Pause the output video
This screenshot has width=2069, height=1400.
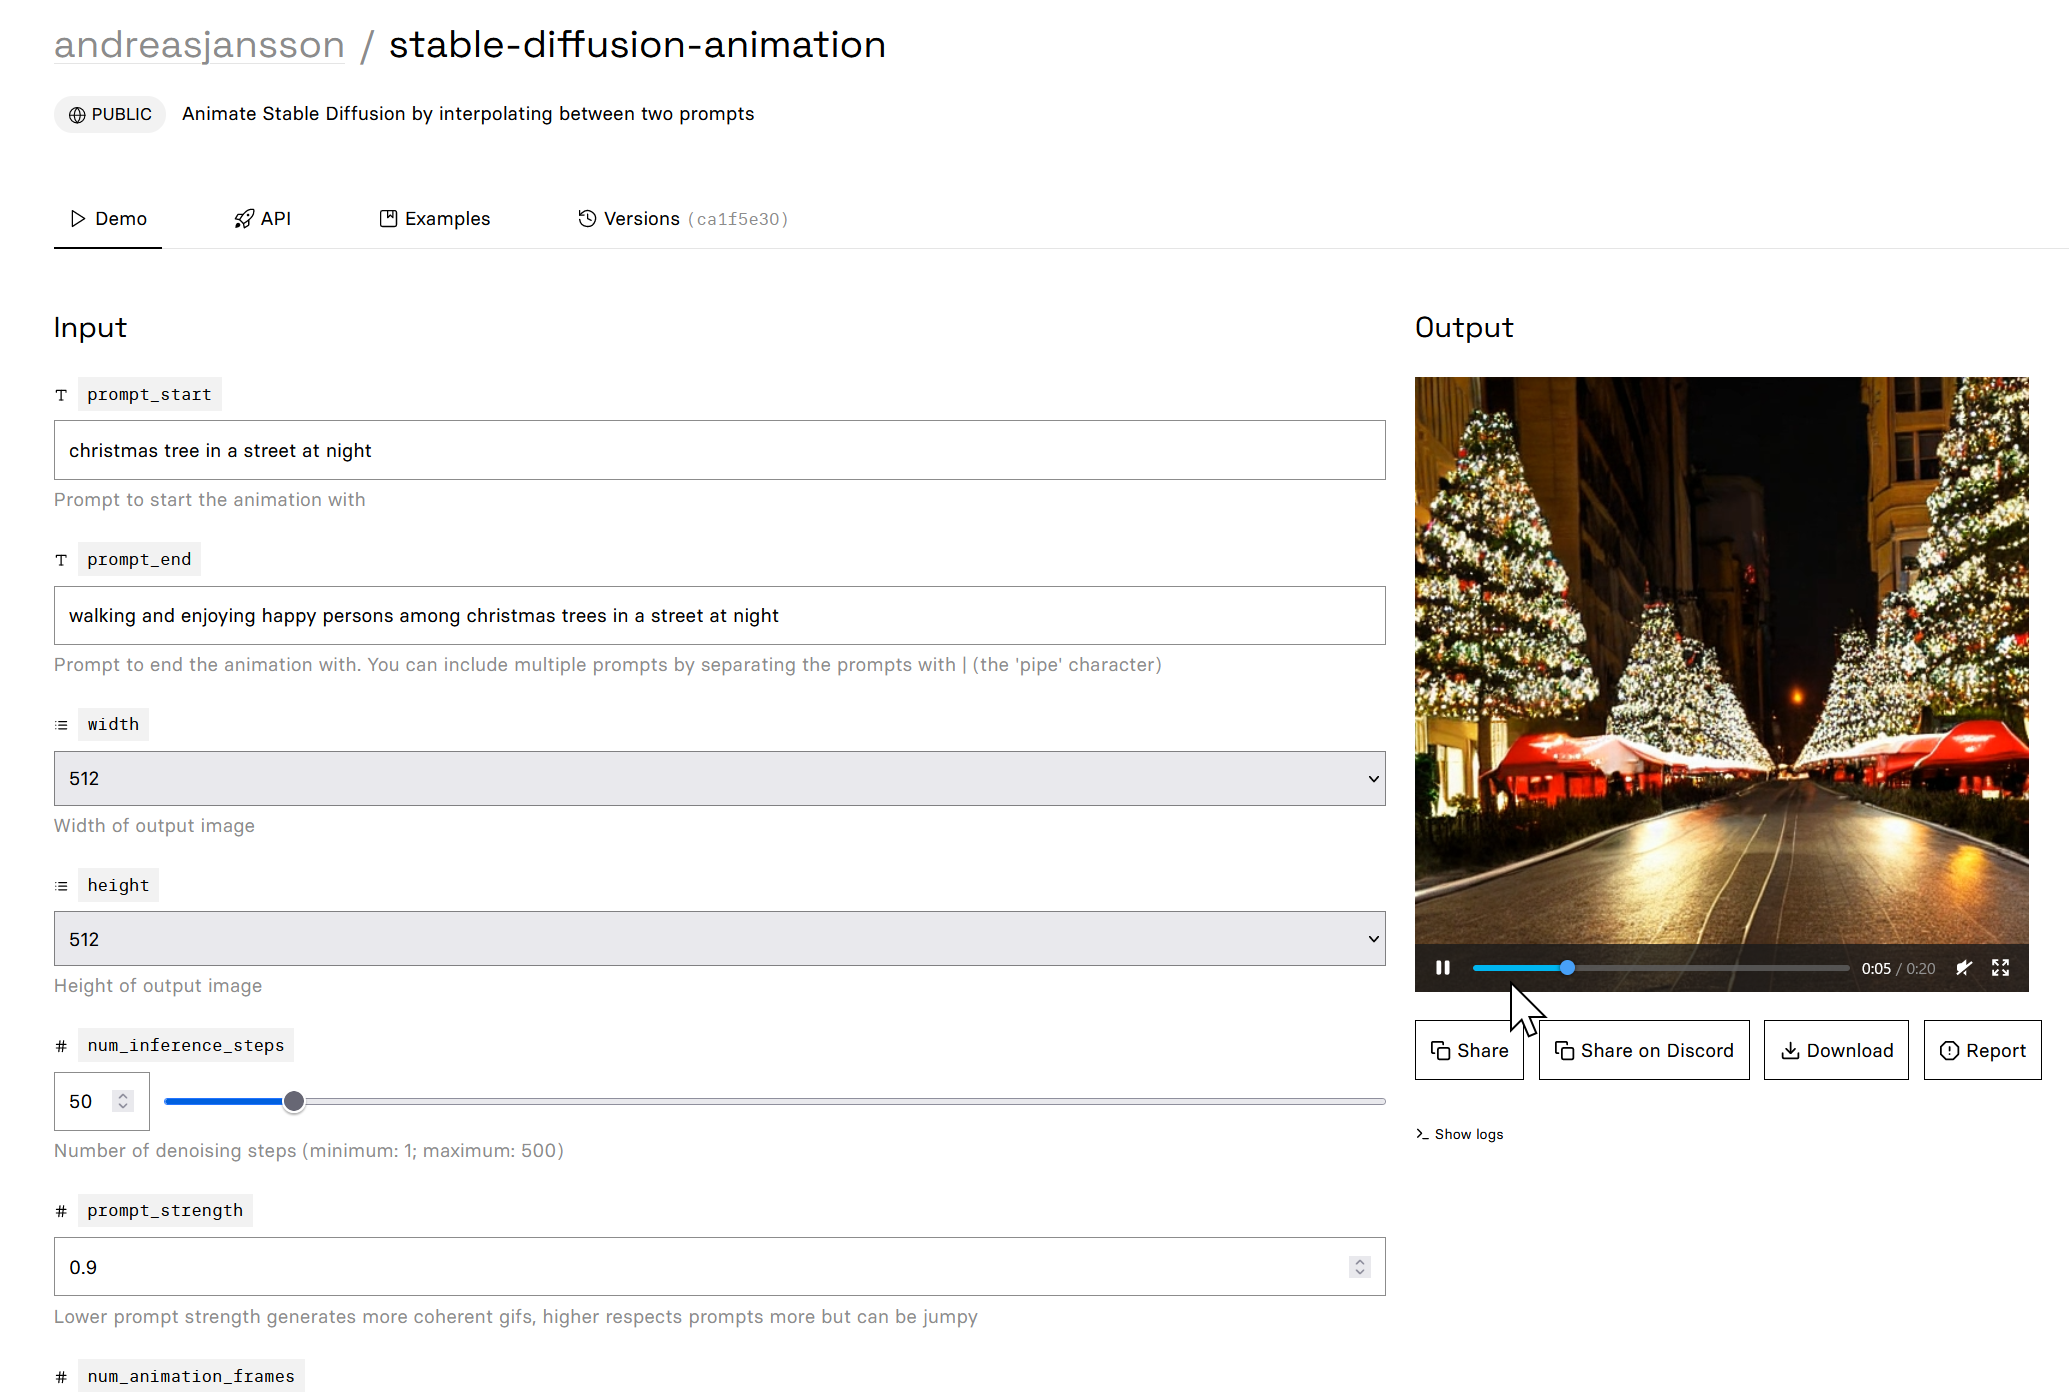[1442, 968]
